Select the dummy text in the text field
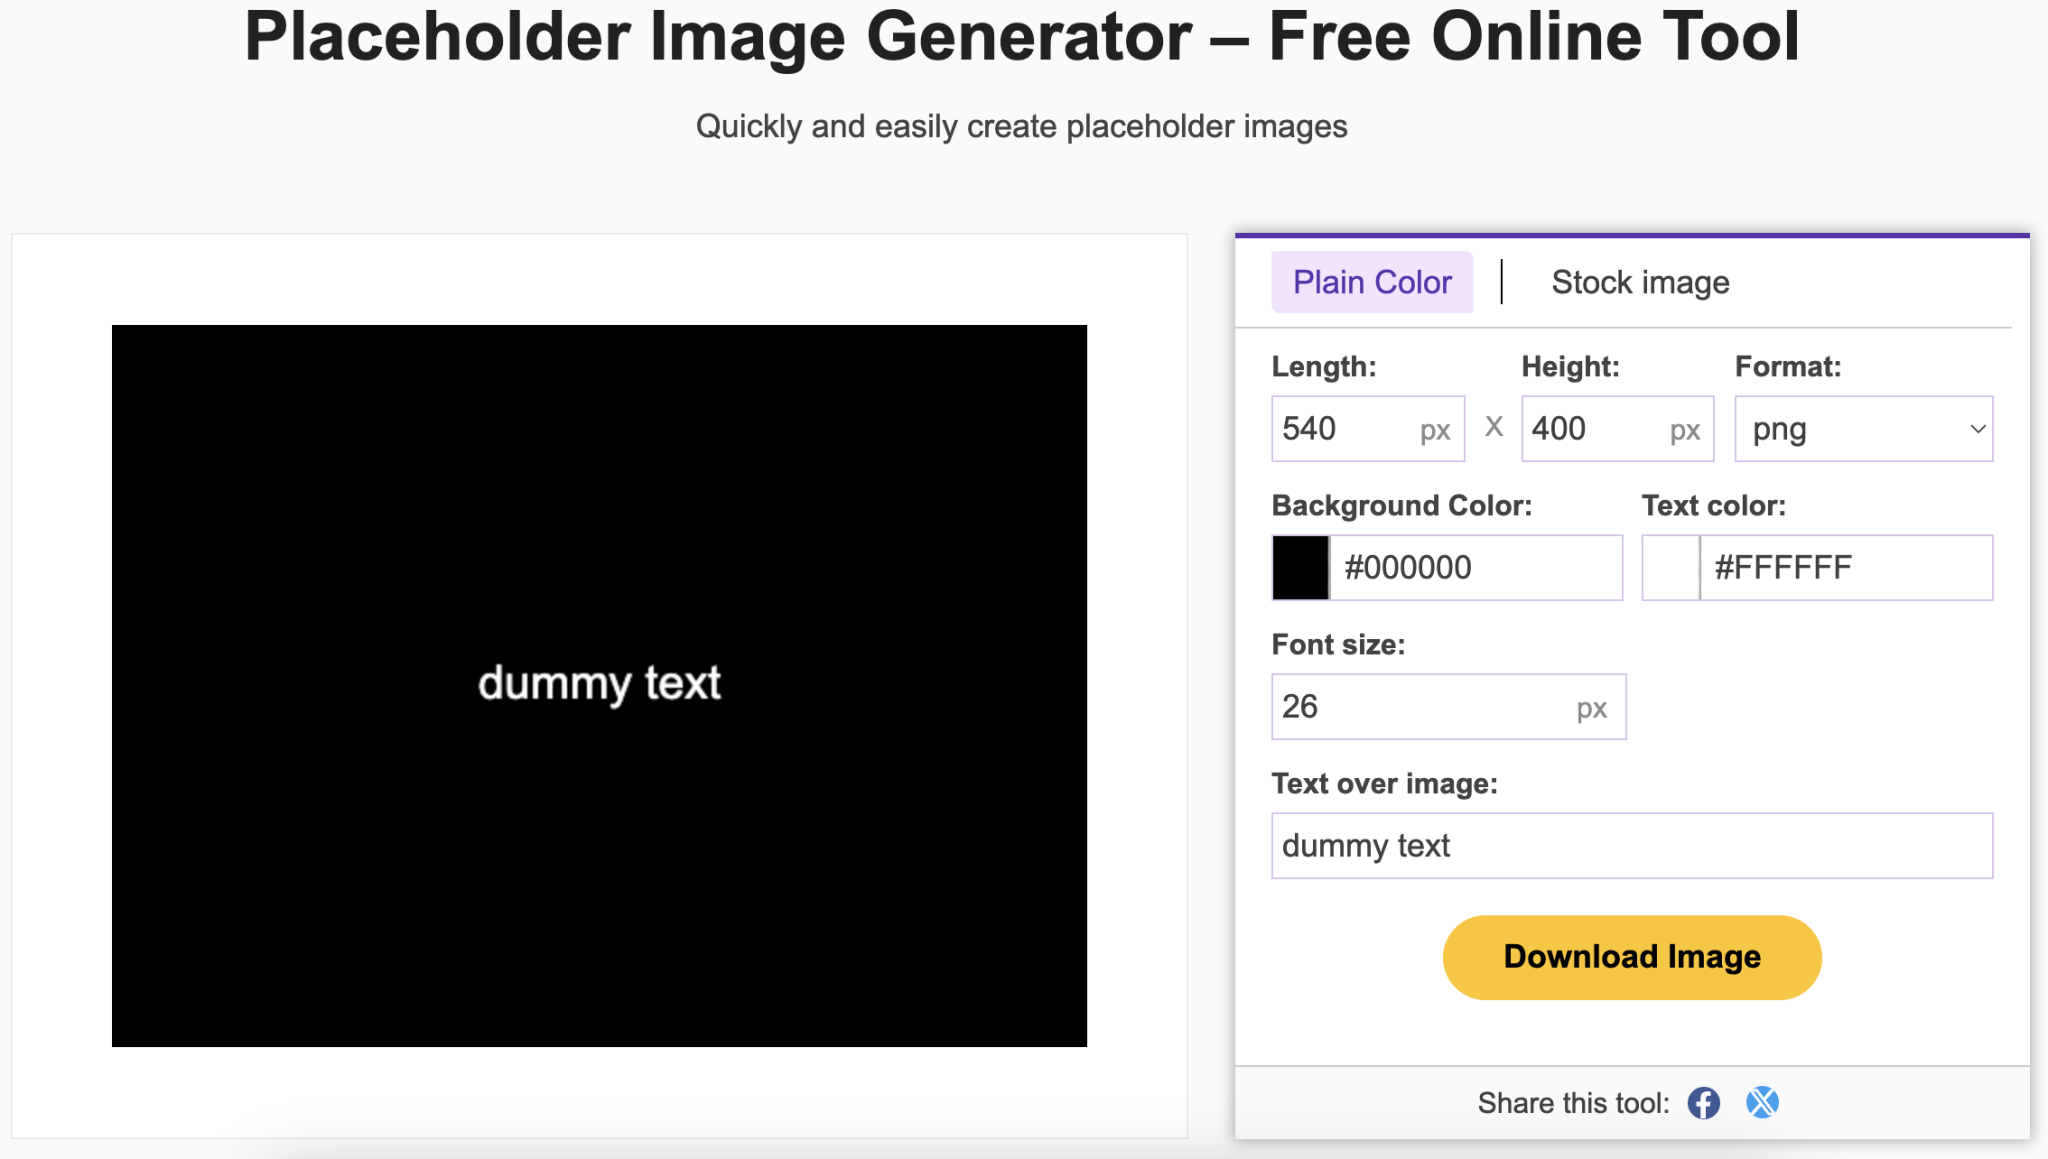2048x1159 pixels. click(1366, 845)
